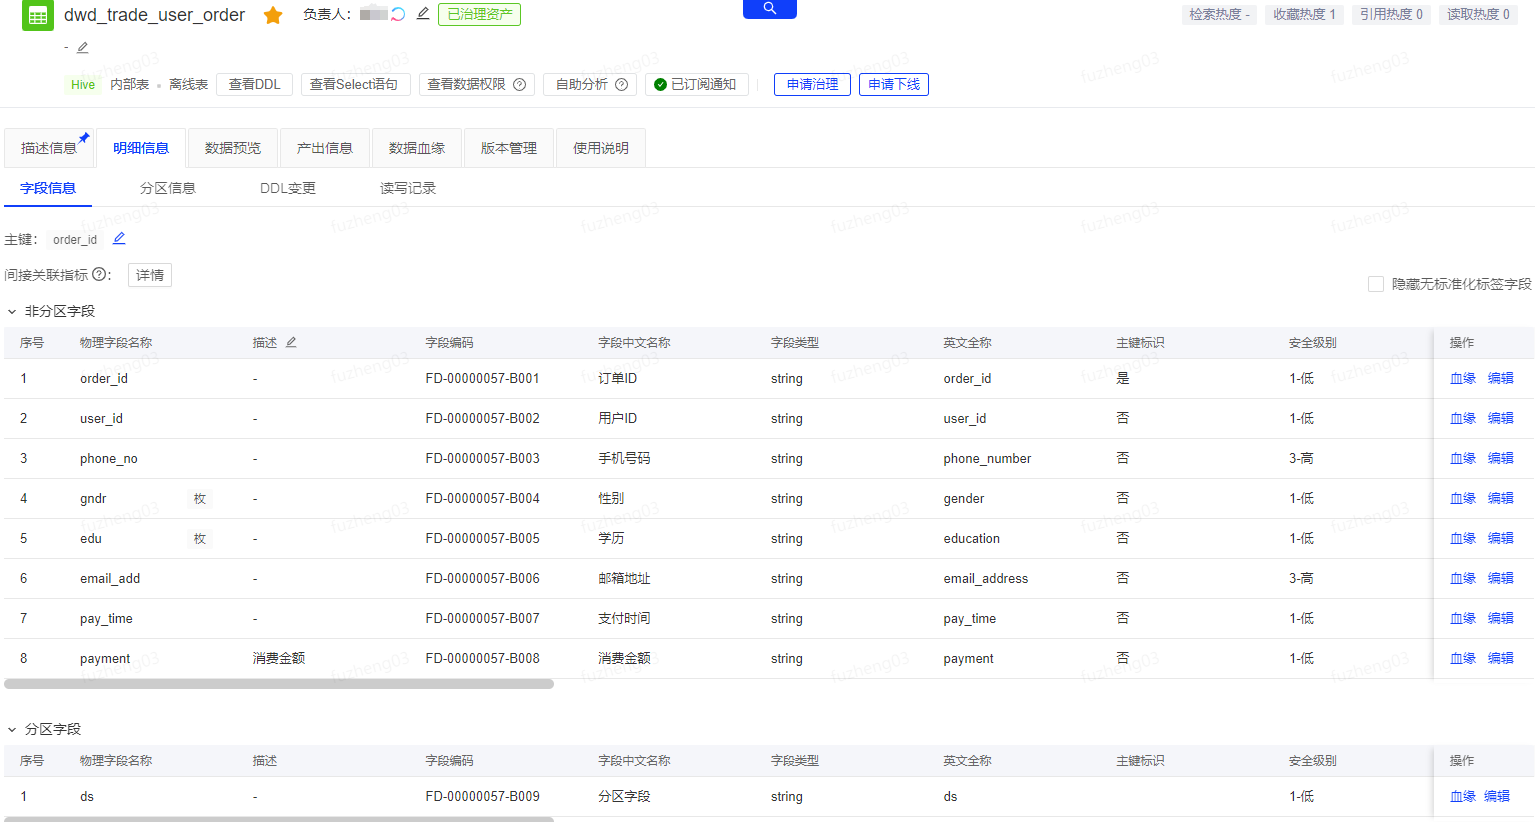Edit primary key order_id pencil icon
This screenshot has width=1535, height=822.
click(x=119, y=238)
